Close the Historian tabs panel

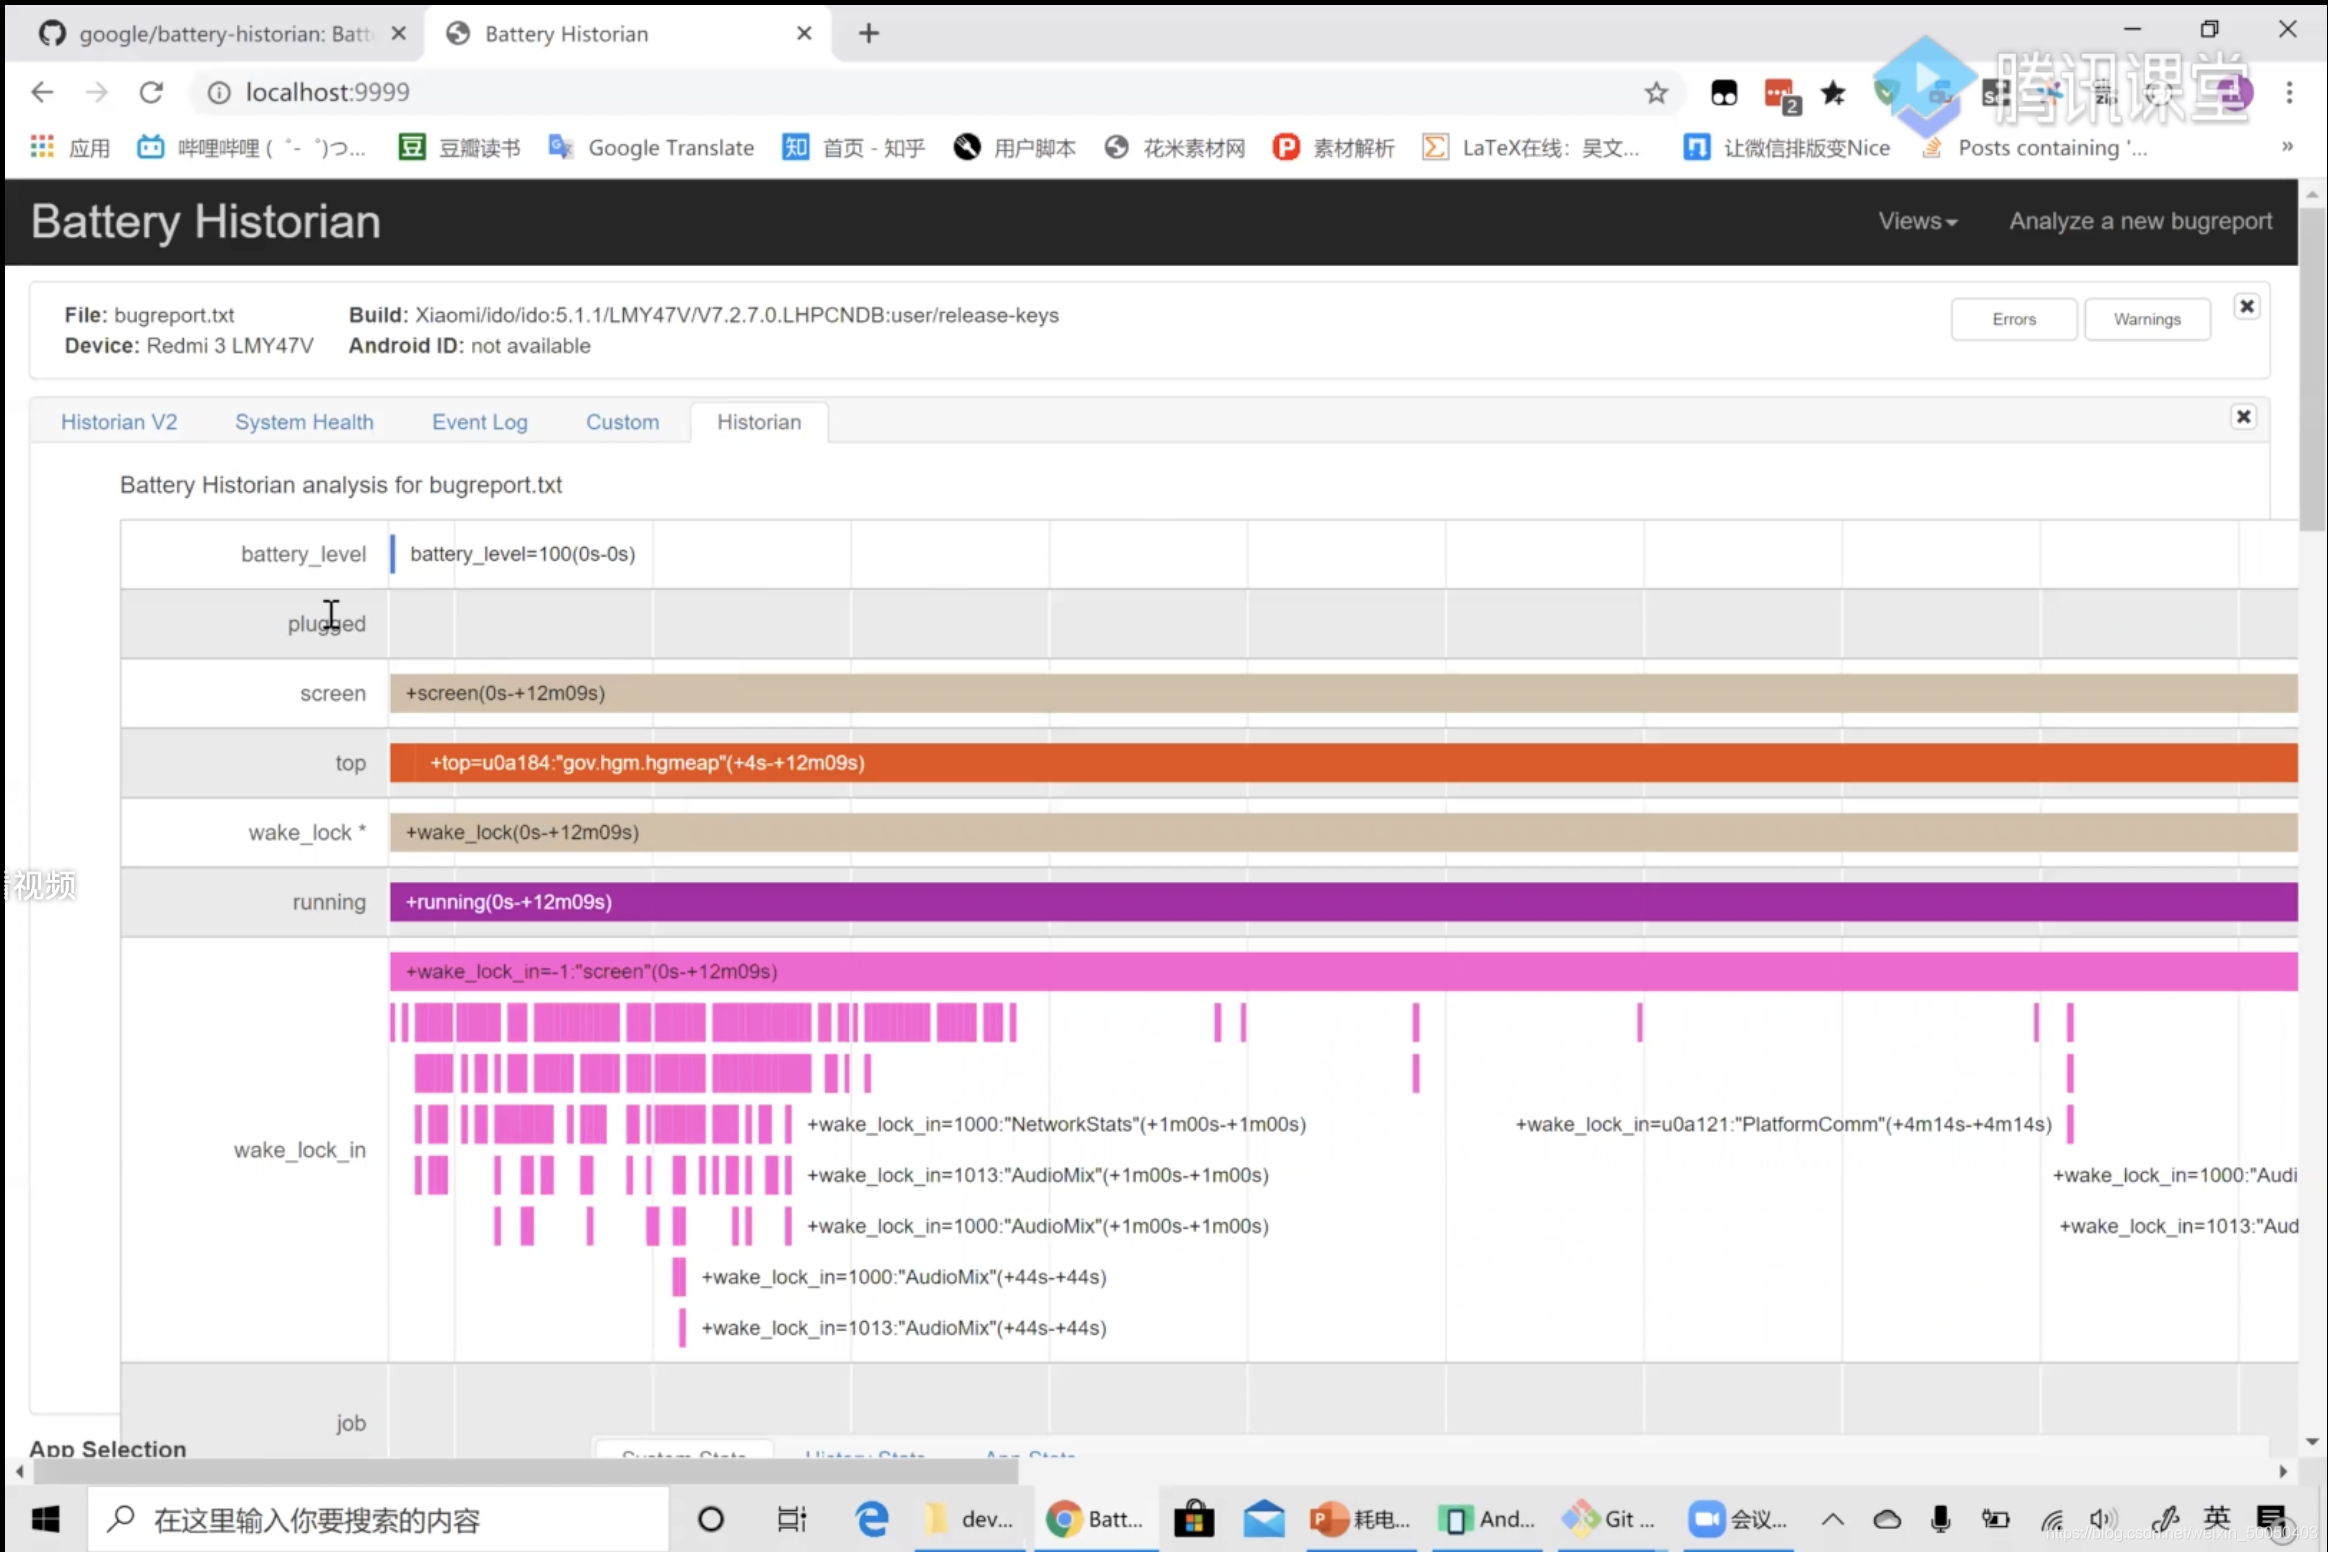click(2243, 416)
